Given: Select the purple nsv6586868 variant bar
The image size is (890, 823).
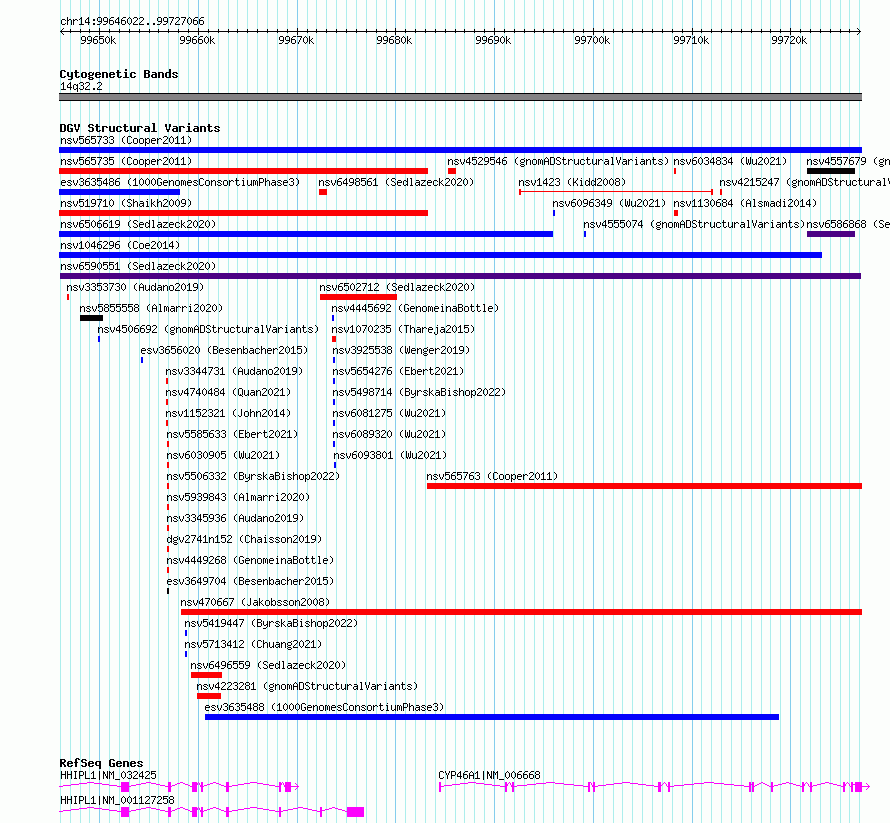Looking at the screenshot, I should pyautogui.click(x=831, y=234).
